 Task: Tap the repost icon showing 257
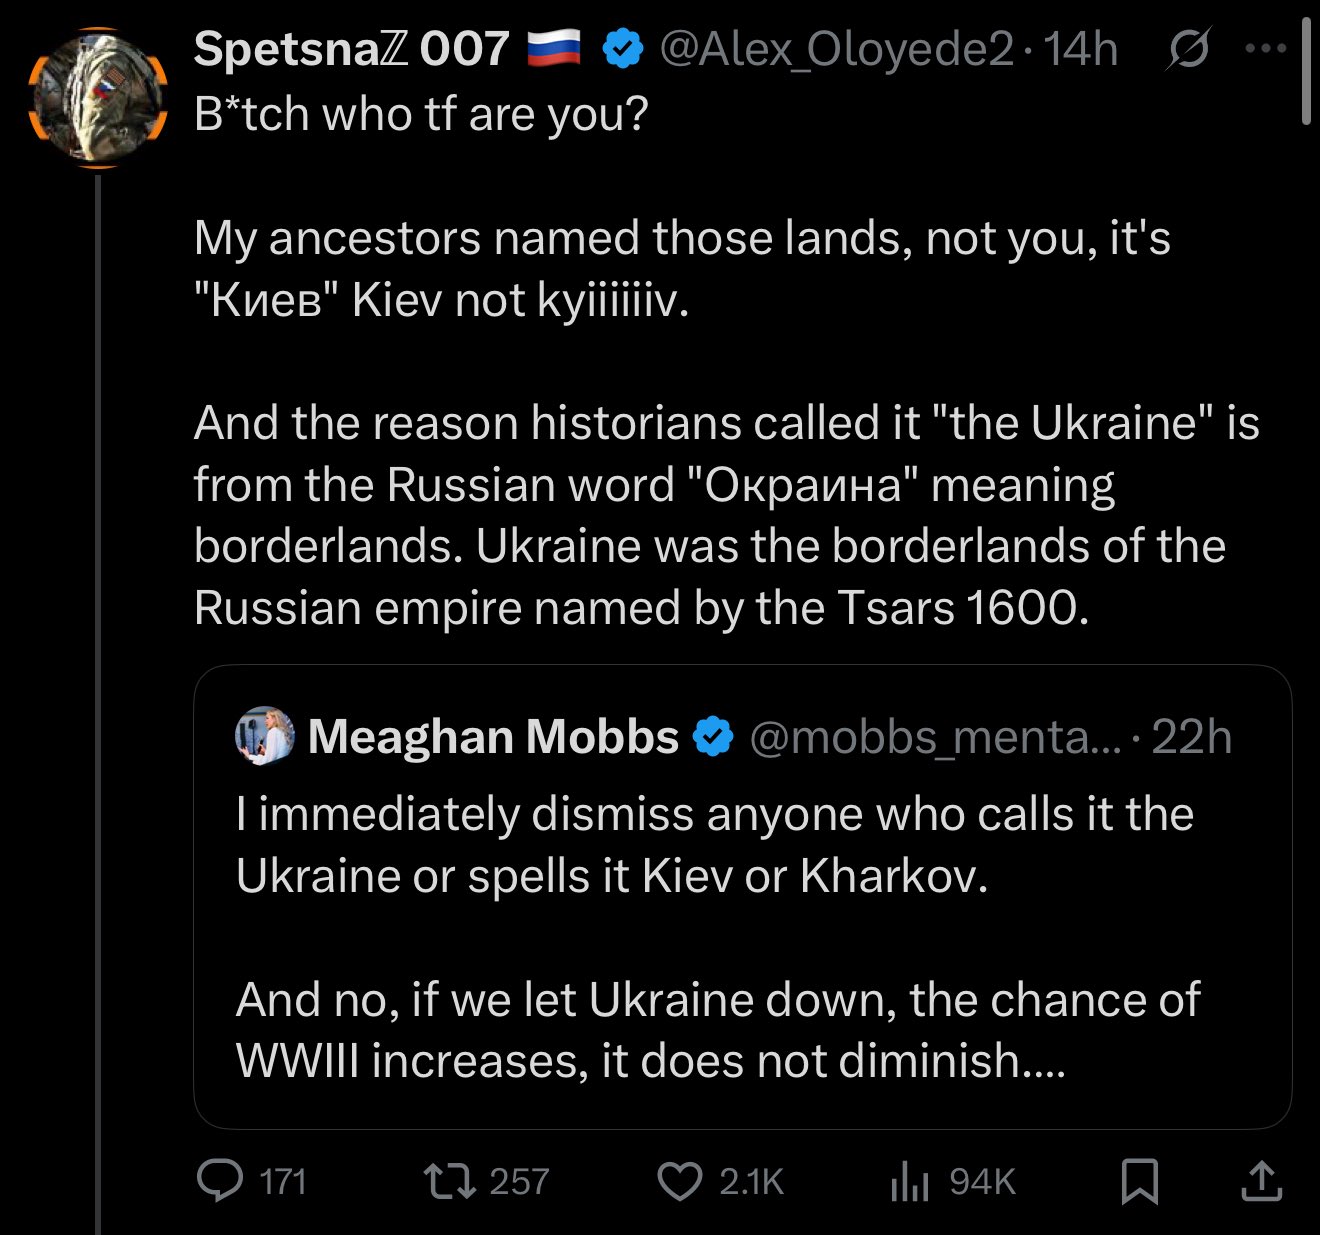[x=450, y=1181]
